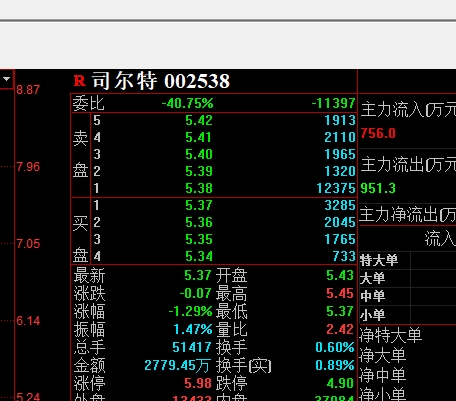456x401 pixels.
Task: Click the 涨跌 value -0.07
Action: [196, 293]
